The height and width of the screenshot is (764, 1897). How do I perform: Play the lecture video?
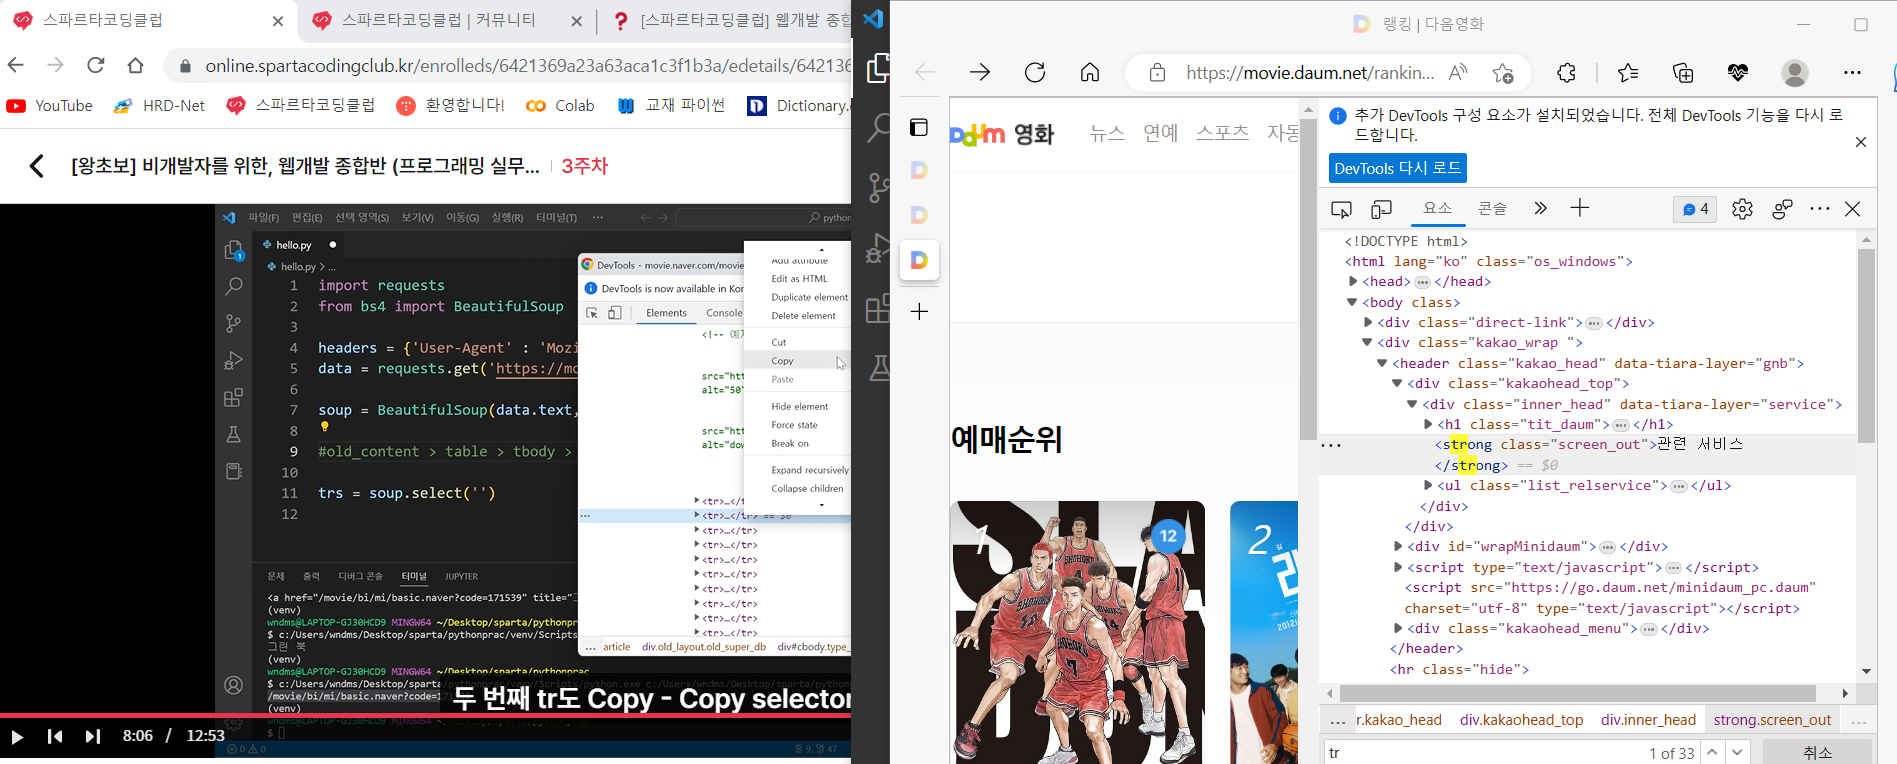click(x=17, y=737)
